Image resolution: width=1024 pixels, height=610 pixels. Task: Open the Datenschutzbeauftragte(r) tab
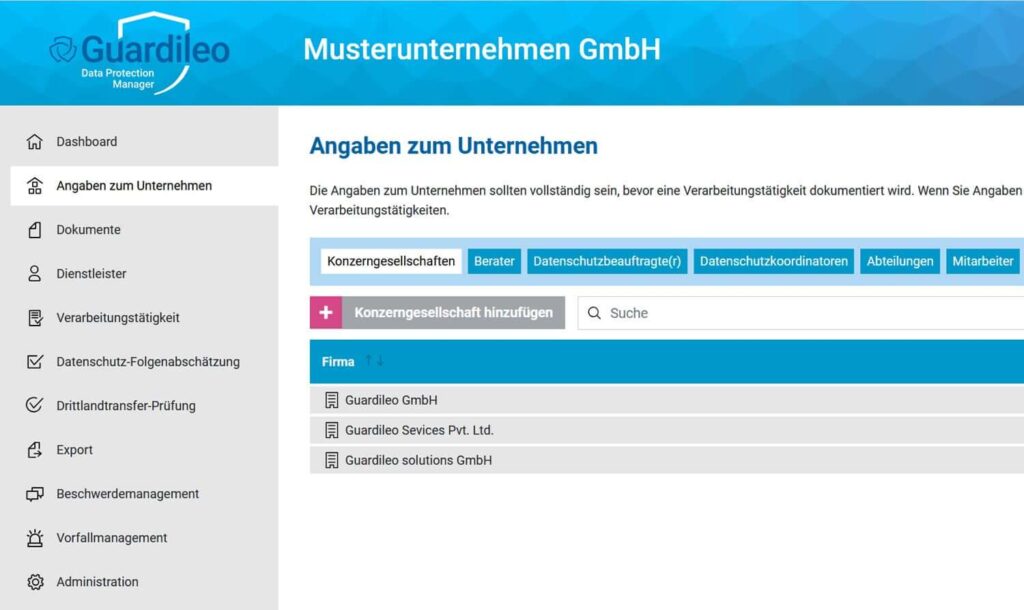coord(607,261)
